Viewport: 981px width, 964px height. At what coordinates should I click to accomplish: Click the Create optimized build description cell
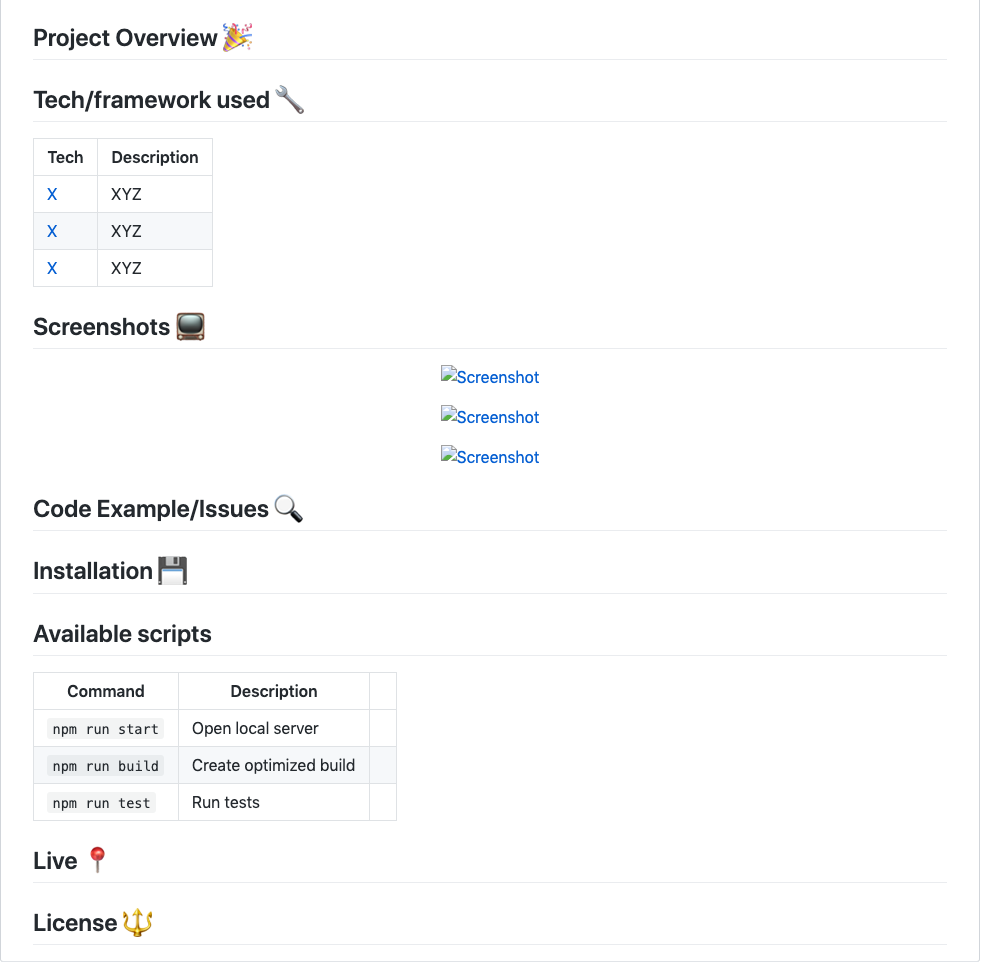pos(273,765)
